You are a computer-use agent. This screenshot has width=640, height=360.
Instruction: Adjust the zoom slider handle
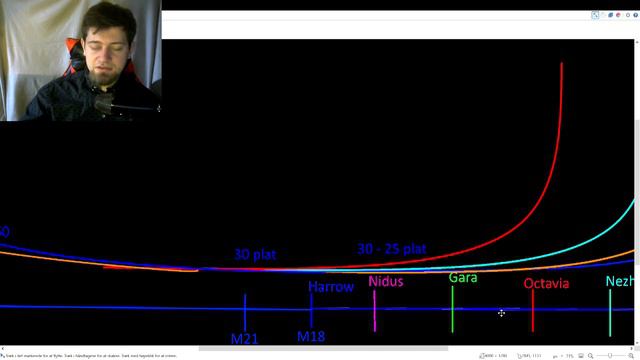(x=610, y=356)
